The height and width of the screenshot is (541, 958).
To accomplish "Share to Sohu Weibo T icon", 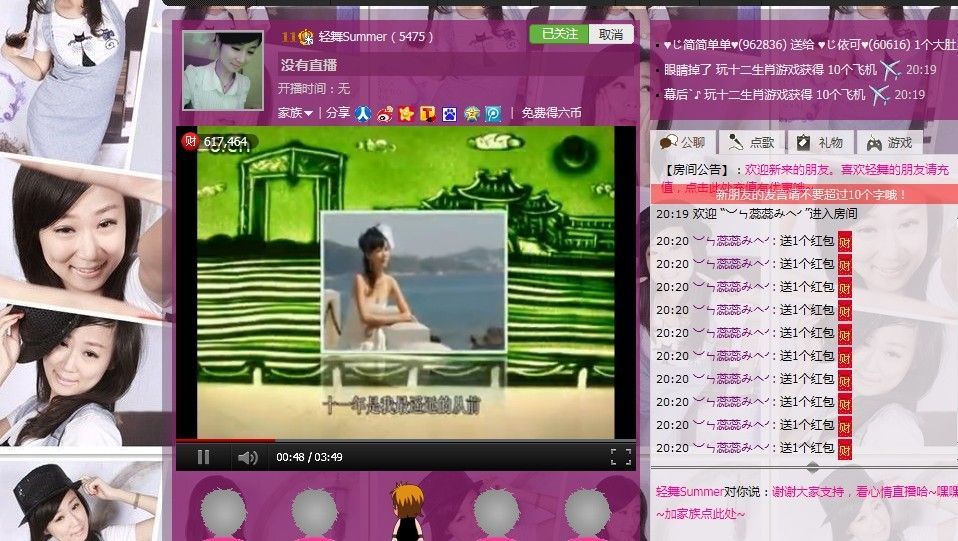I will 428,114.
